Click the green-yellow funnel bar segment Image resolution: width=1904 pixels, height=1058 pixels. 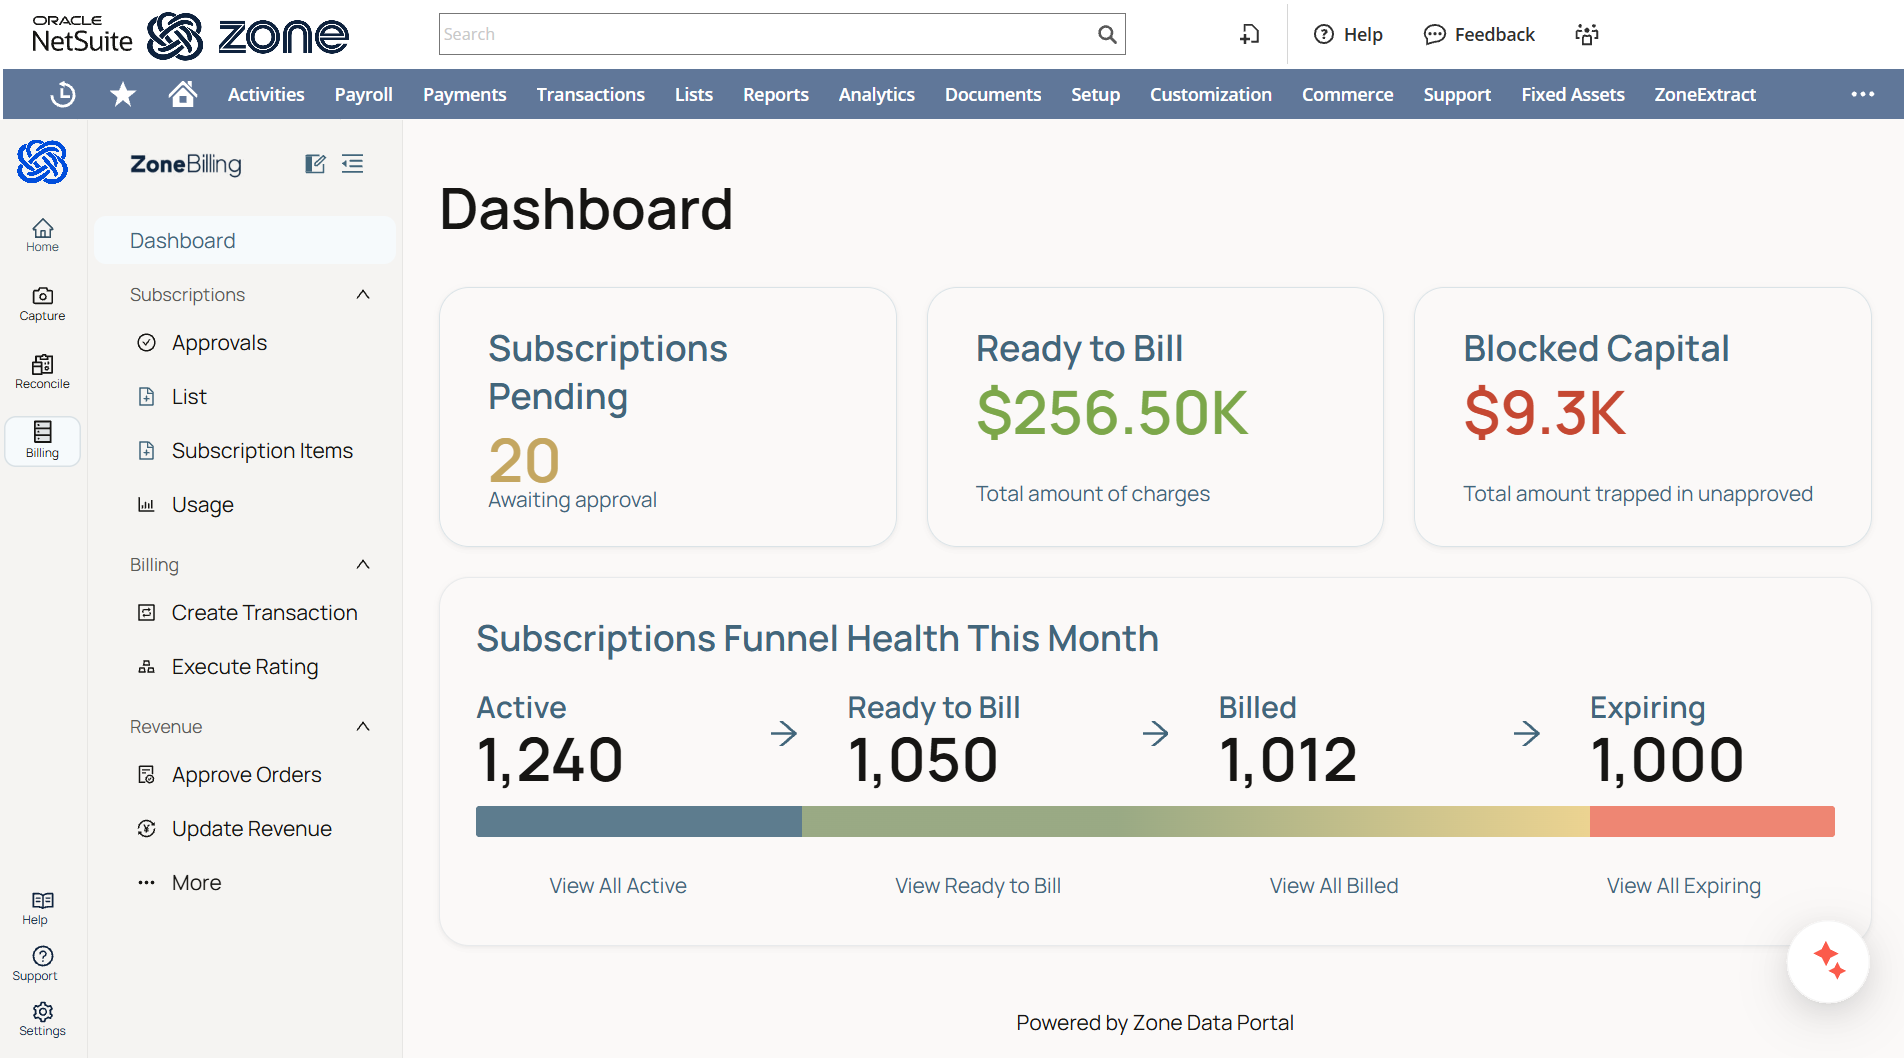tap(1196, 821)
